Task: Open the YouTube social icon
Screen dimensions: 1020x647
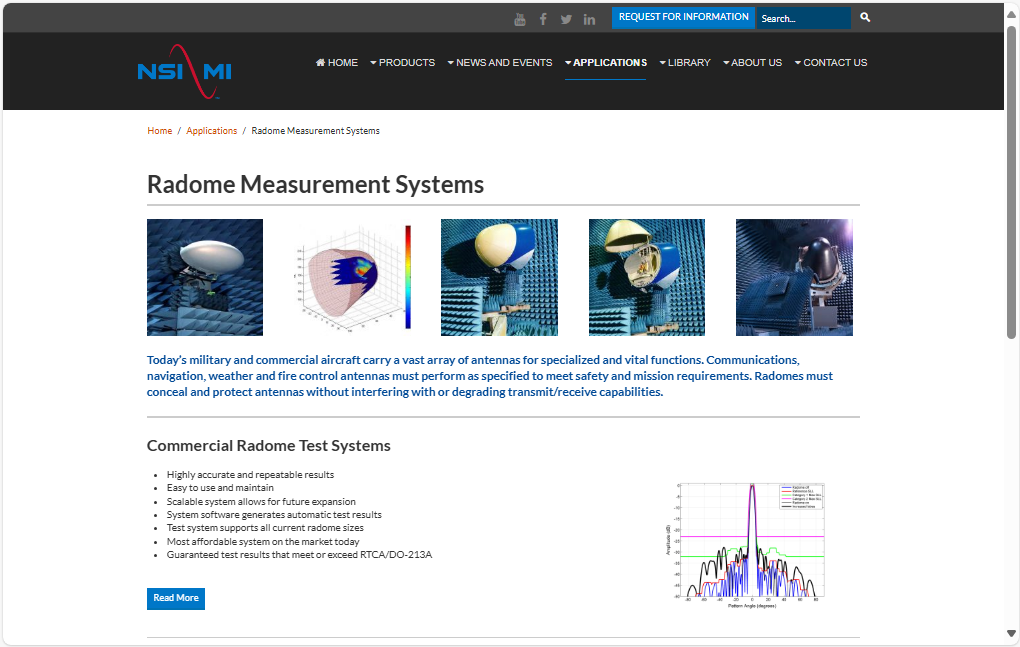Action: tap(520, 19)
